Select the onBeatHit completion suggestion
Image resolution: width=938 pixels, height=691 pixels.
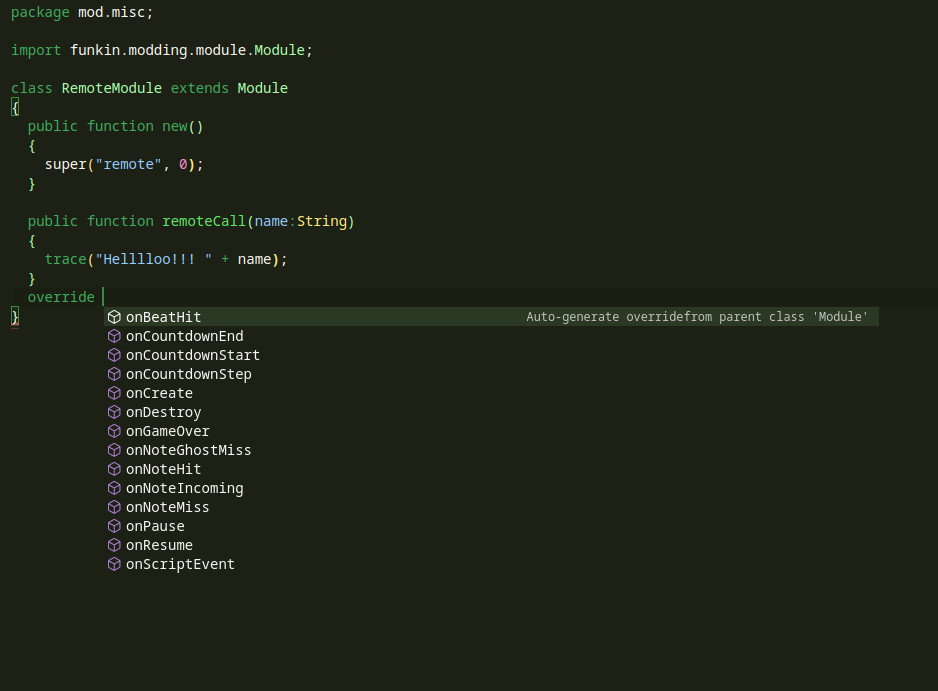point(163,317)
